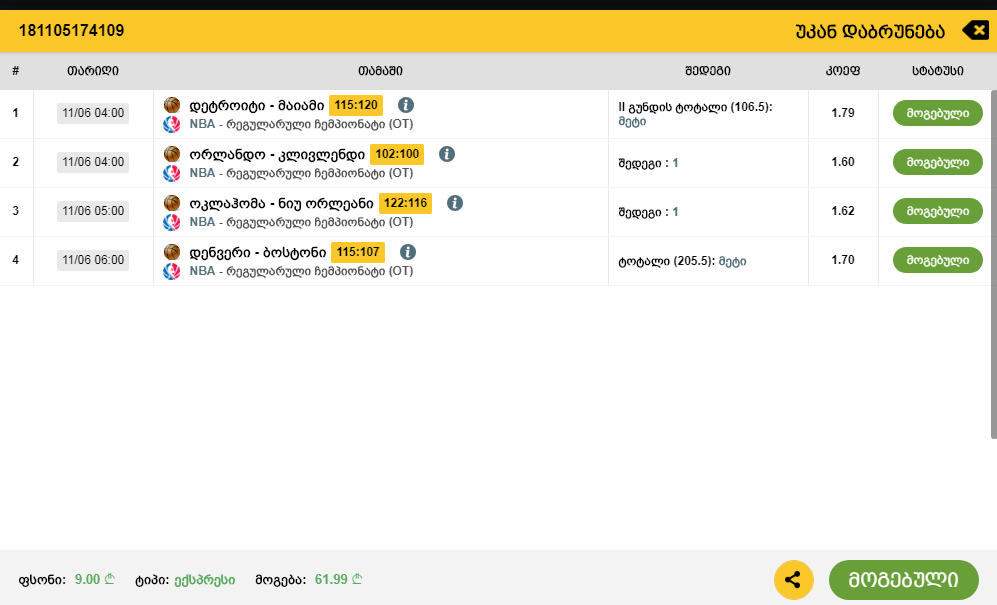Screen dimensions: 997x605
Task: Click score 115:120 badge
Action: coord(356,105)
